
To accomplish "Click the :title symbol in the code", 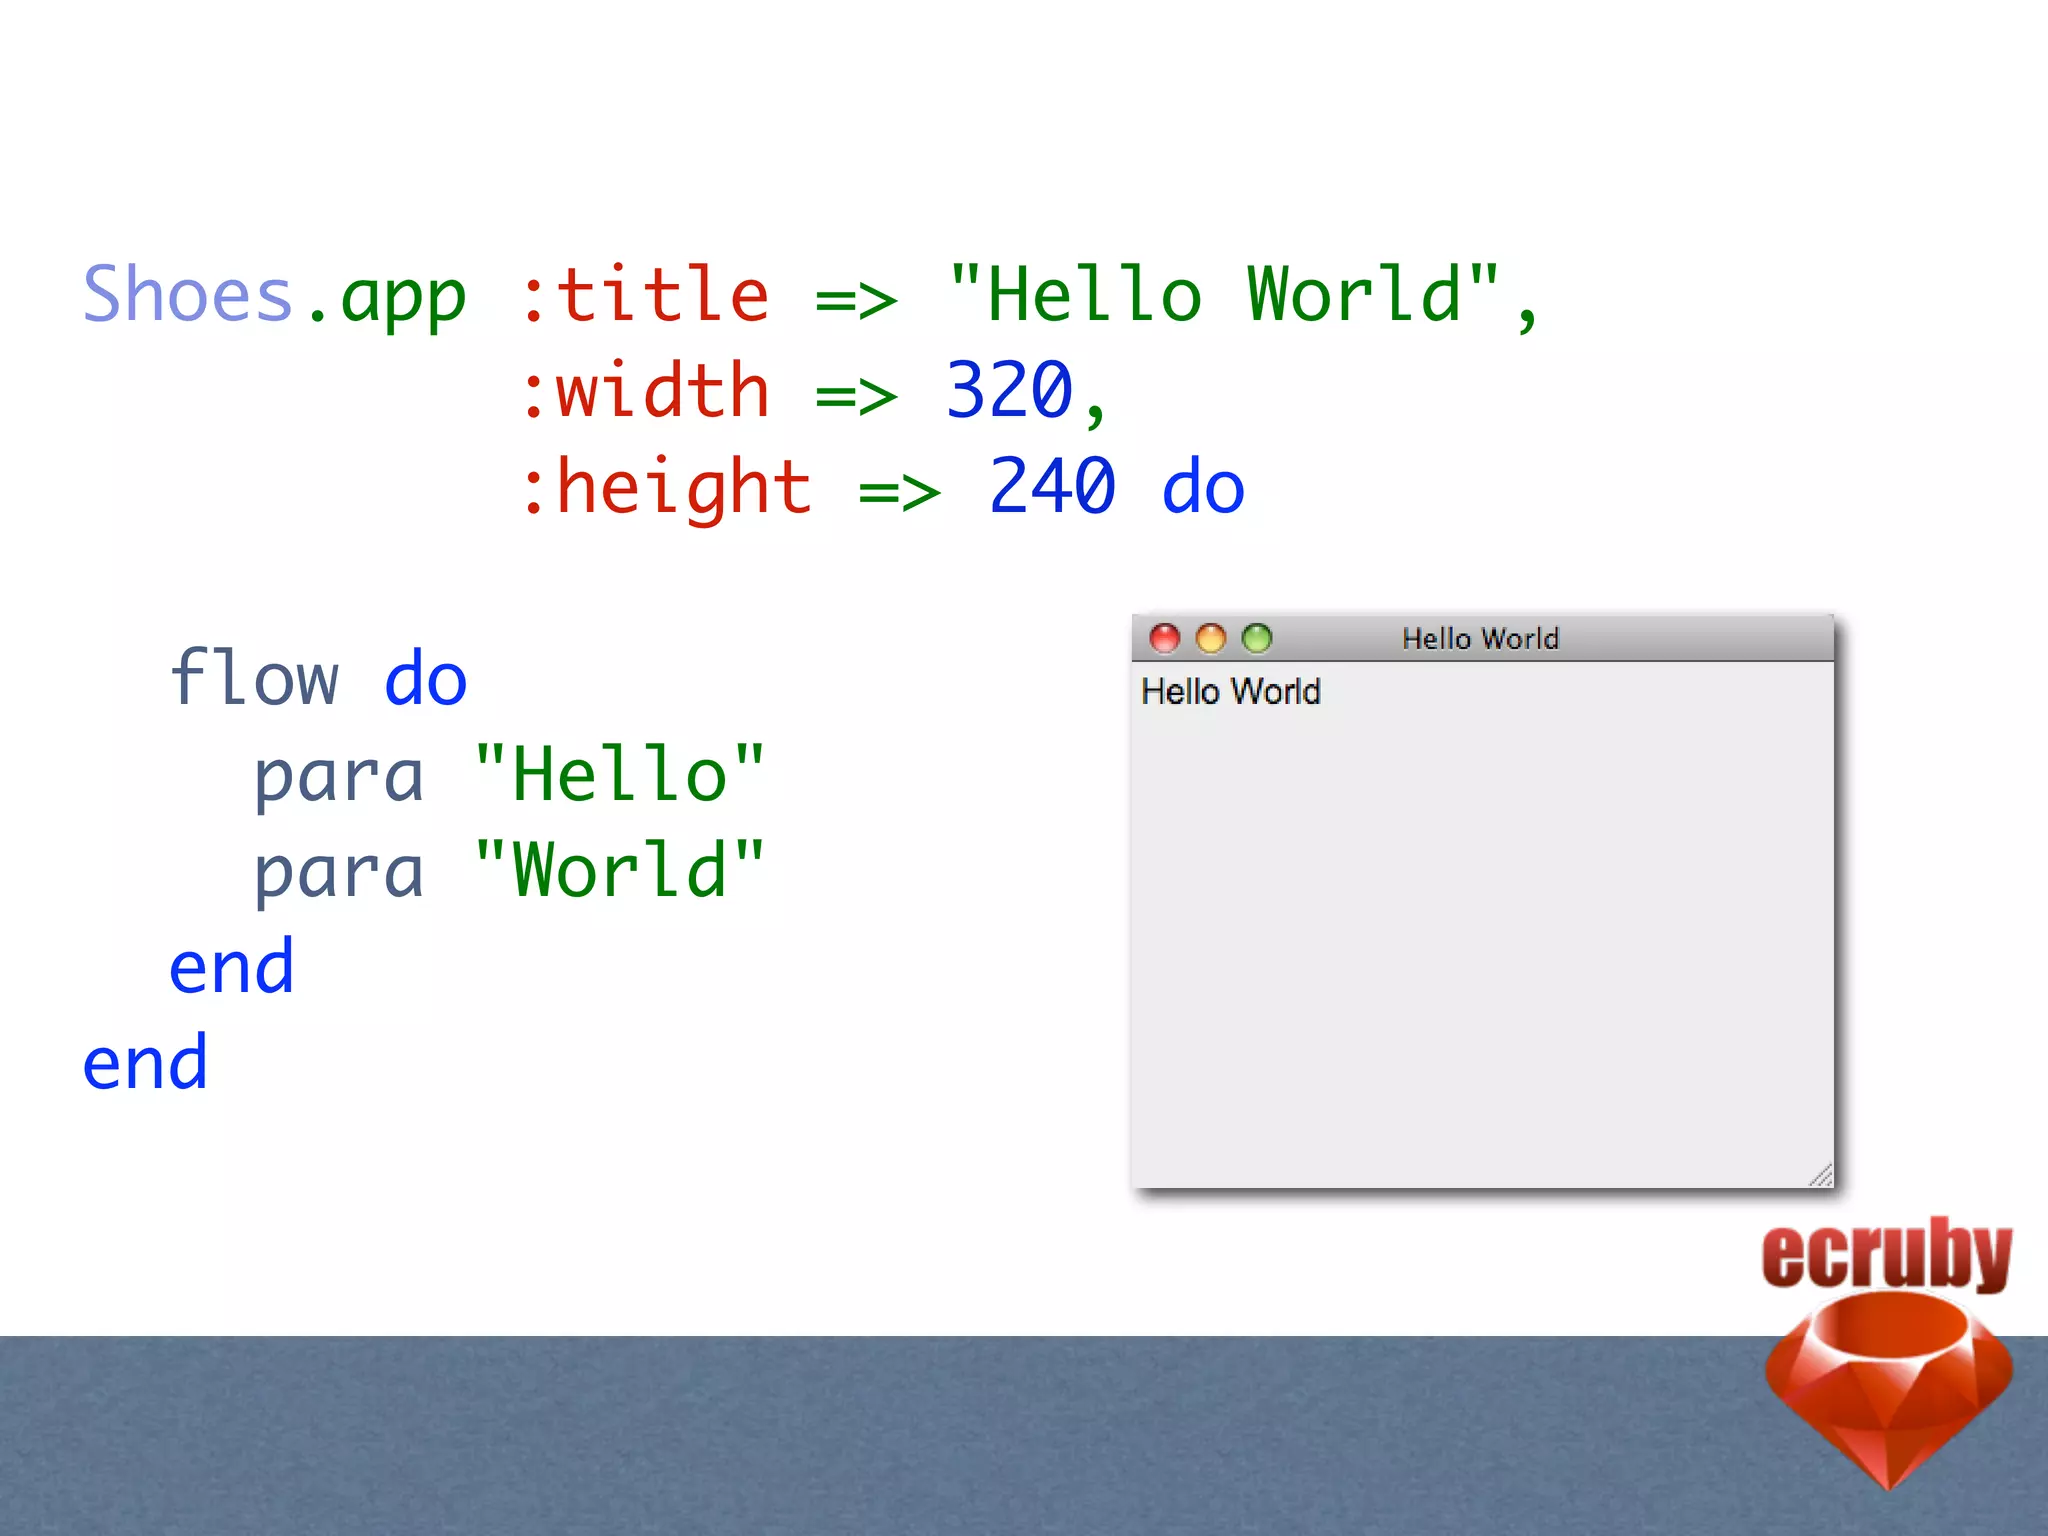I will click(645, 295).
